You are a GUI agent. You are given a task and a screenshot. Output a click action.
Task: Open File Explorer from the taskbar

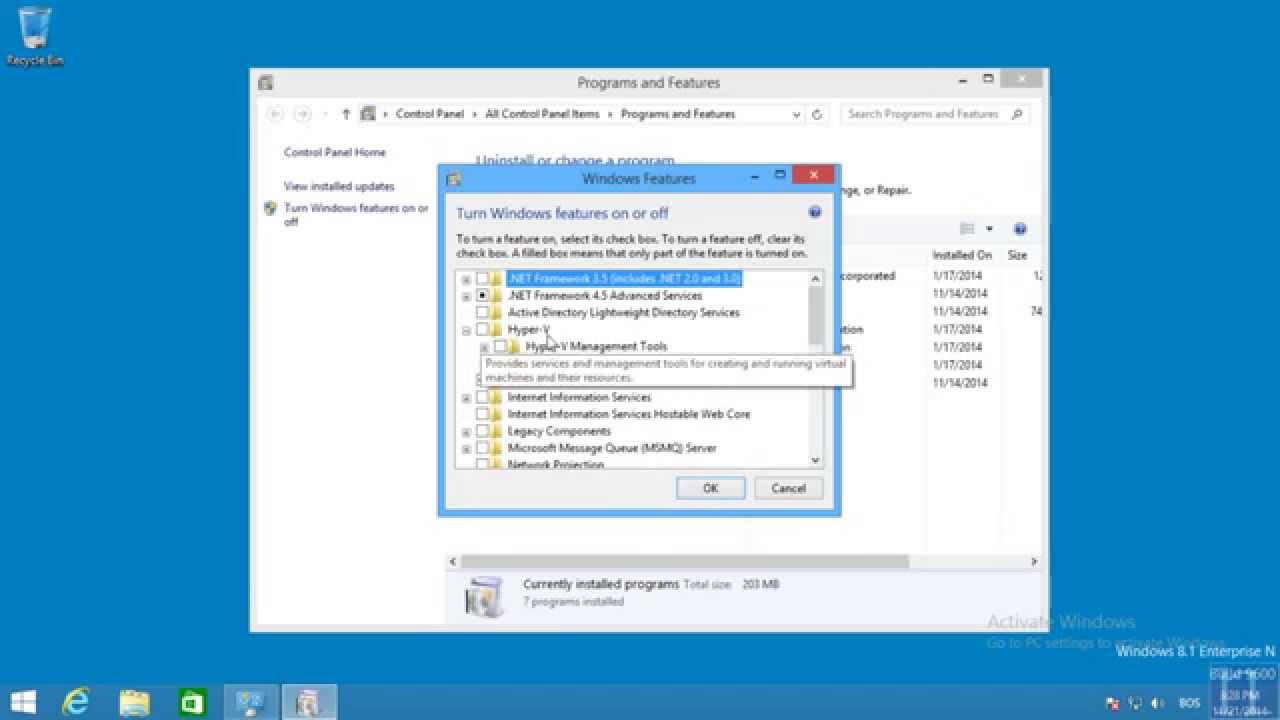click(x=134, y=702)
